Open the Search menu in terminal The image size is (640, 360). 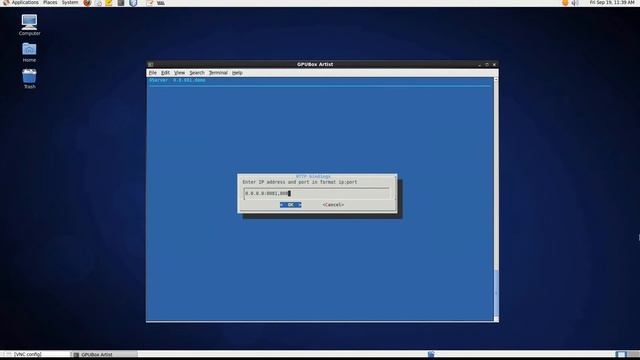pos(197,73)
